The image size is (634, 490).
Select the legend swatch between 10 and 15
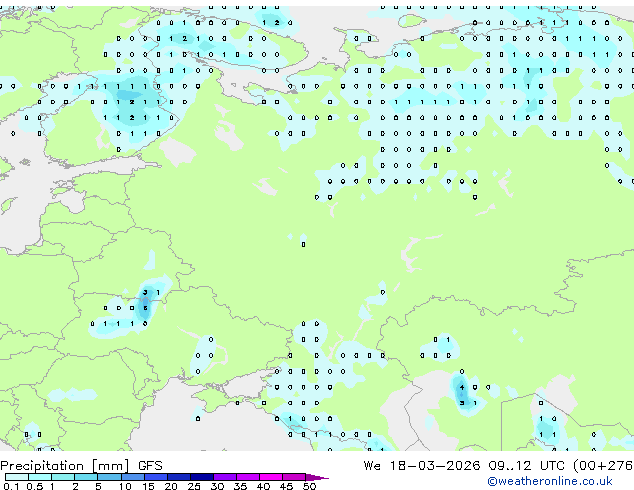click(x=132, y=477)
